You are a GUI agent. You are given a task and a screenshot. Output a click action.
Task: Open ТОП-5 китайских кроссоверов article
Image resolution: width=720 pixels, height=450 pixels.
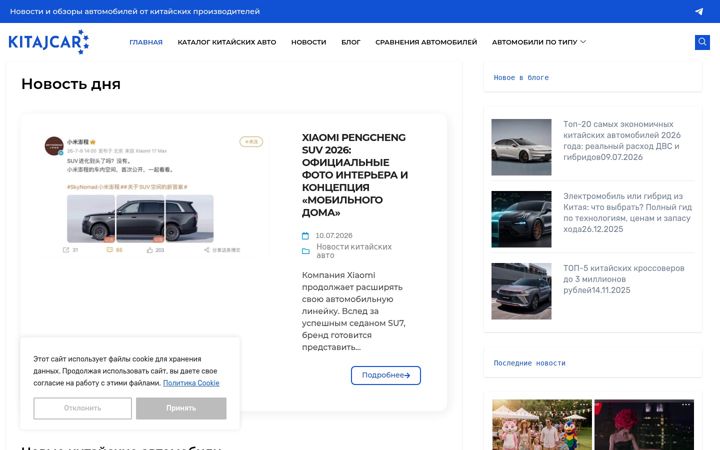pos(624,279)
